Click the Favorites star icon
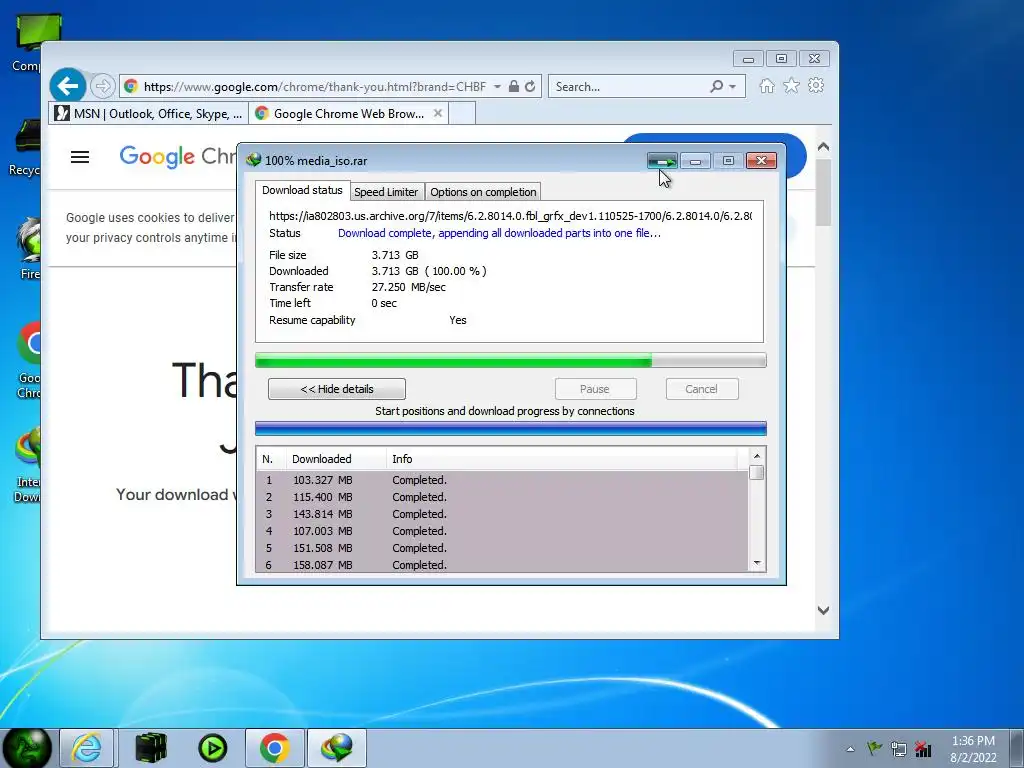This screenshot has width=1024, height=768. (x=792, y=86)
